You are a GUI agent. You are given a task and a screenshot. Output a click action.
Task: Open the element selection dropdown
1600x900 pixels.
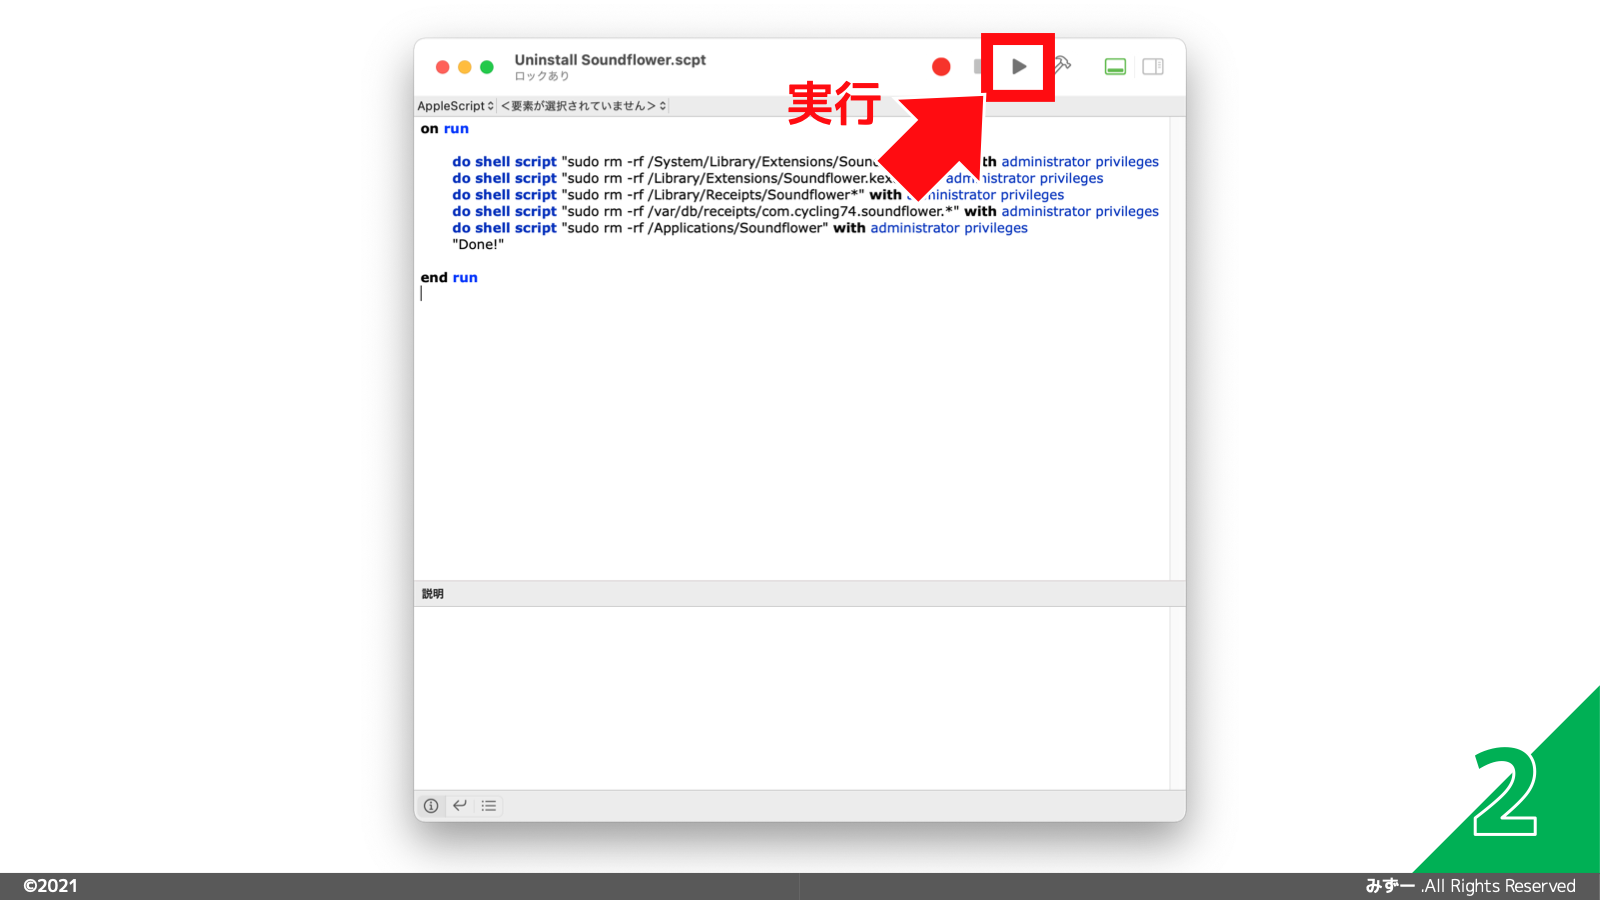(x=583, y=106)
